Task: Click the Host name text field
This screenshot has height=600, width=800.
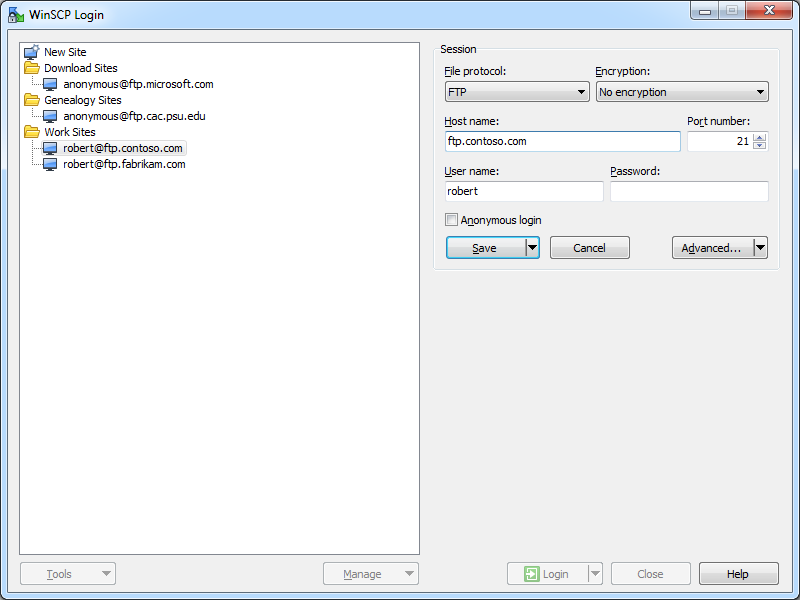Action: (562, 141)
